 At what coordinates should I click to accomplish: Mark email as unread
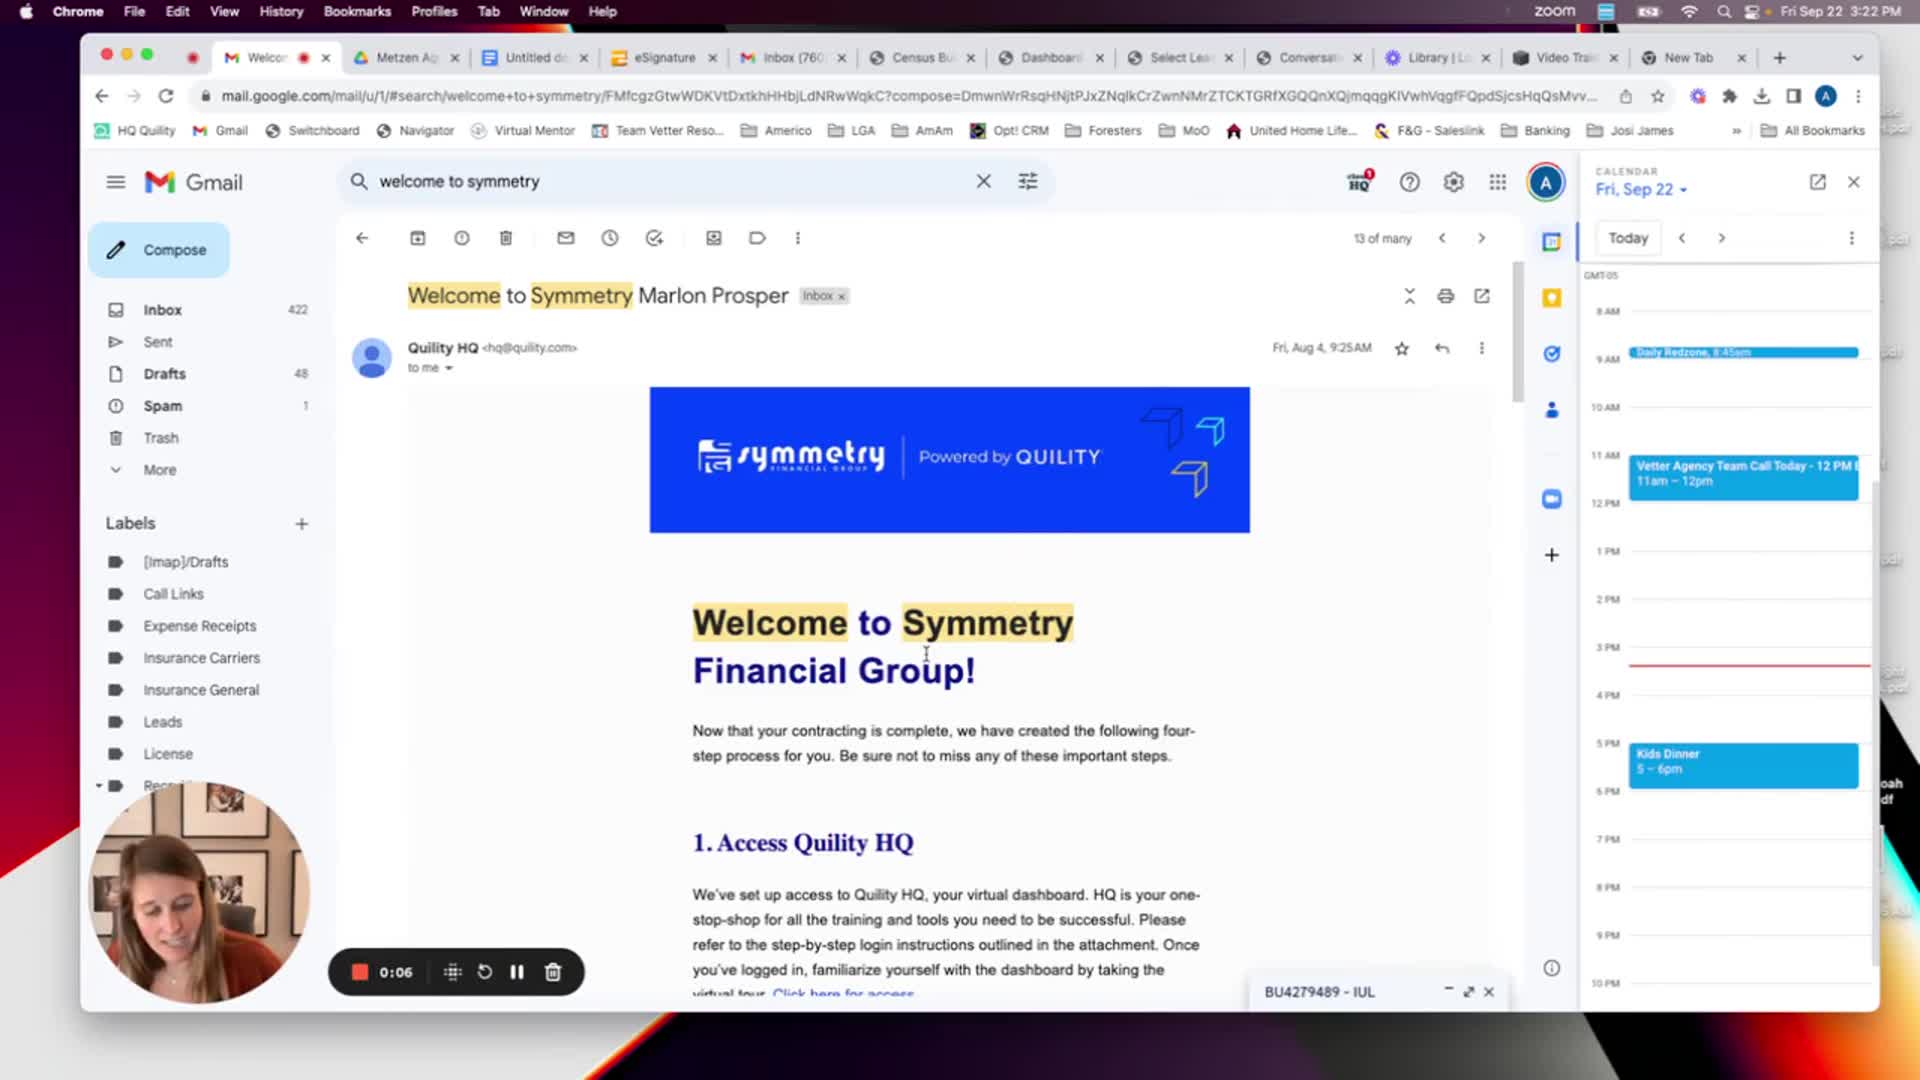(566, 238)
